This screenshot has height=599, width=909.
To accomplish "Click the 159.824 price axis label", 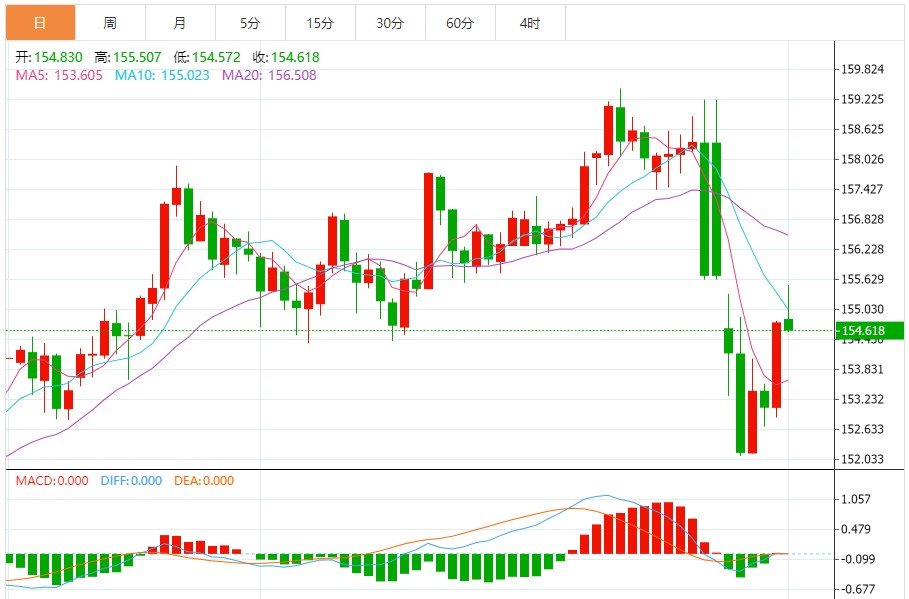I will point(863,69).
